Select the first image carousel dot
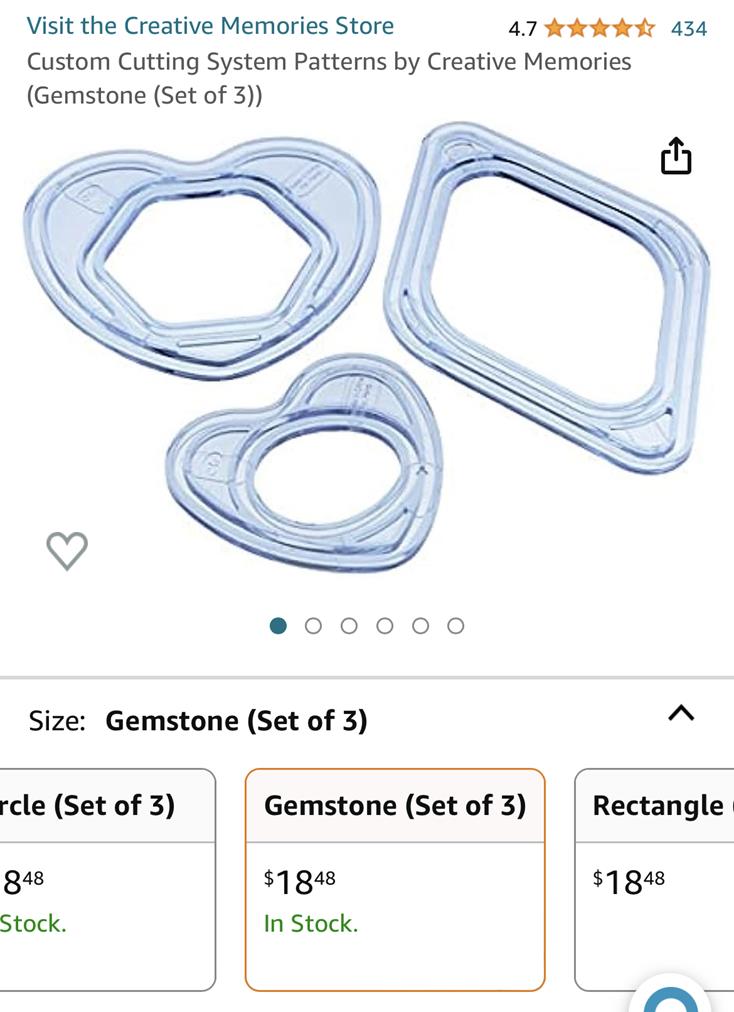 (279, 626)
